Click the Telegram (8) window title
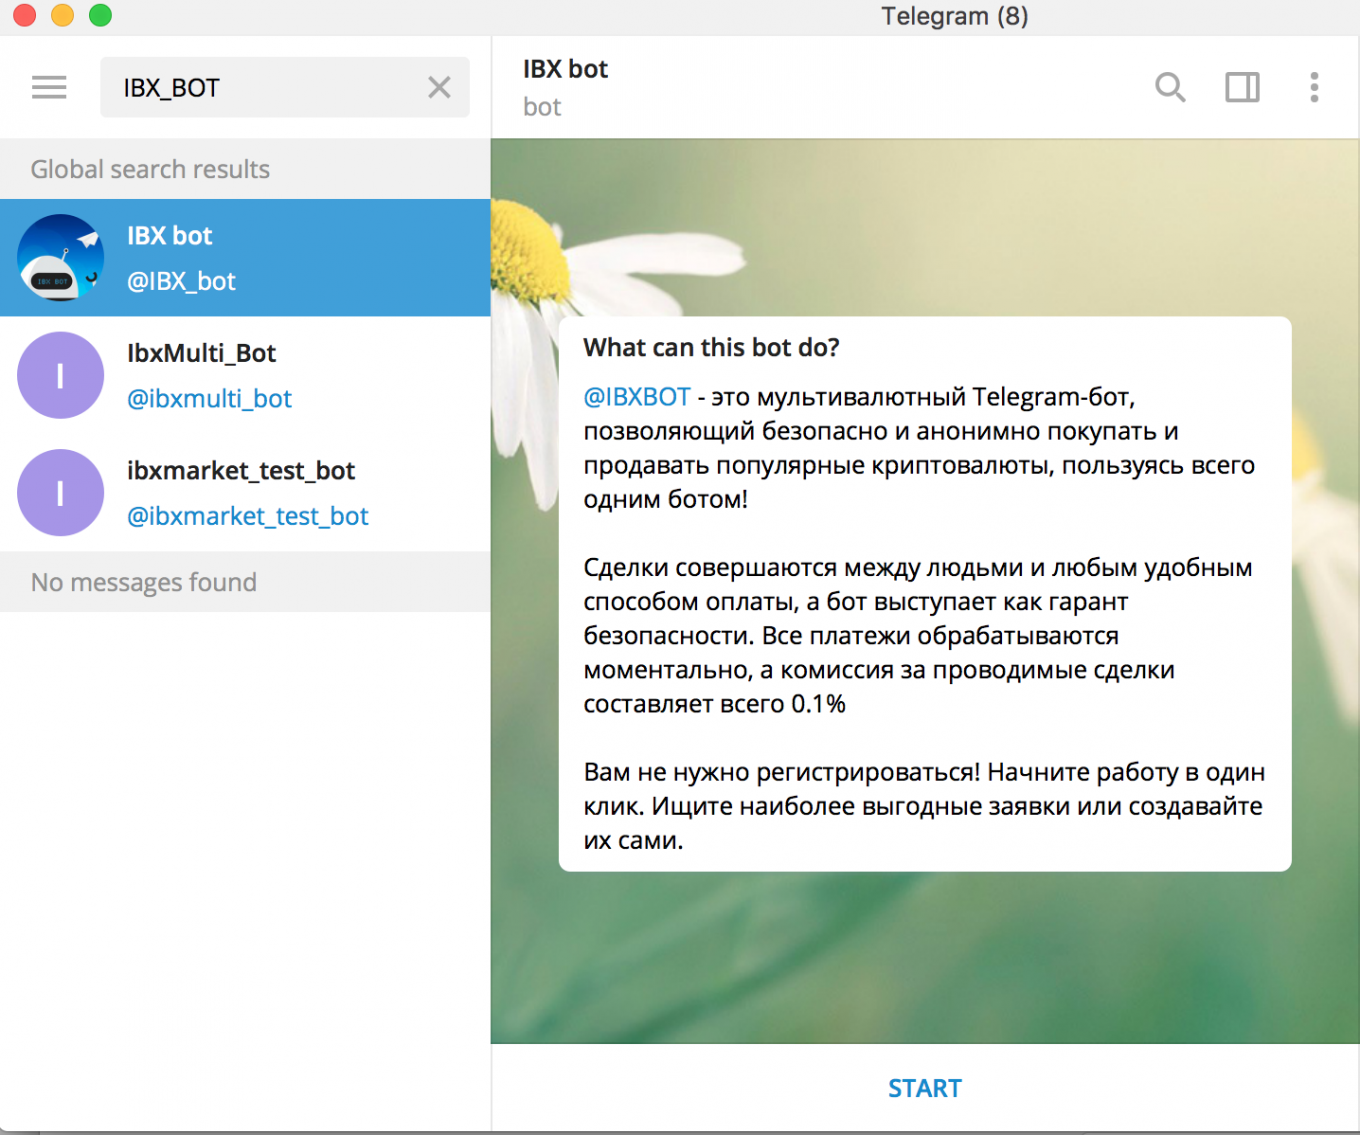 [x=954, y=16]
